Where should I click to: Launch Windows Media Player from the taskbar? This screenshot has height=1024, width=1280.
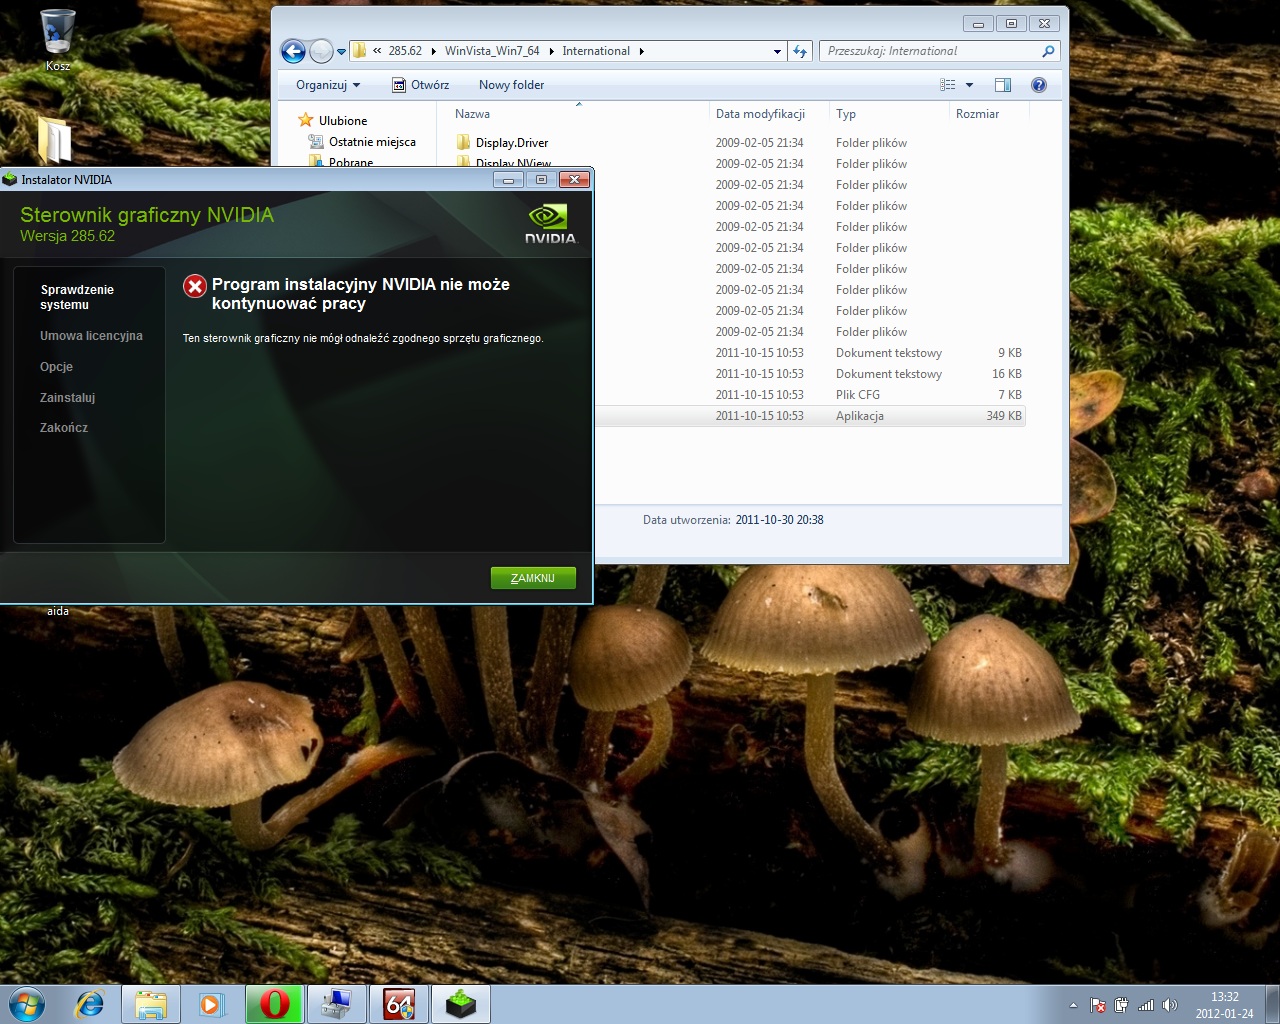[212, 1004]
